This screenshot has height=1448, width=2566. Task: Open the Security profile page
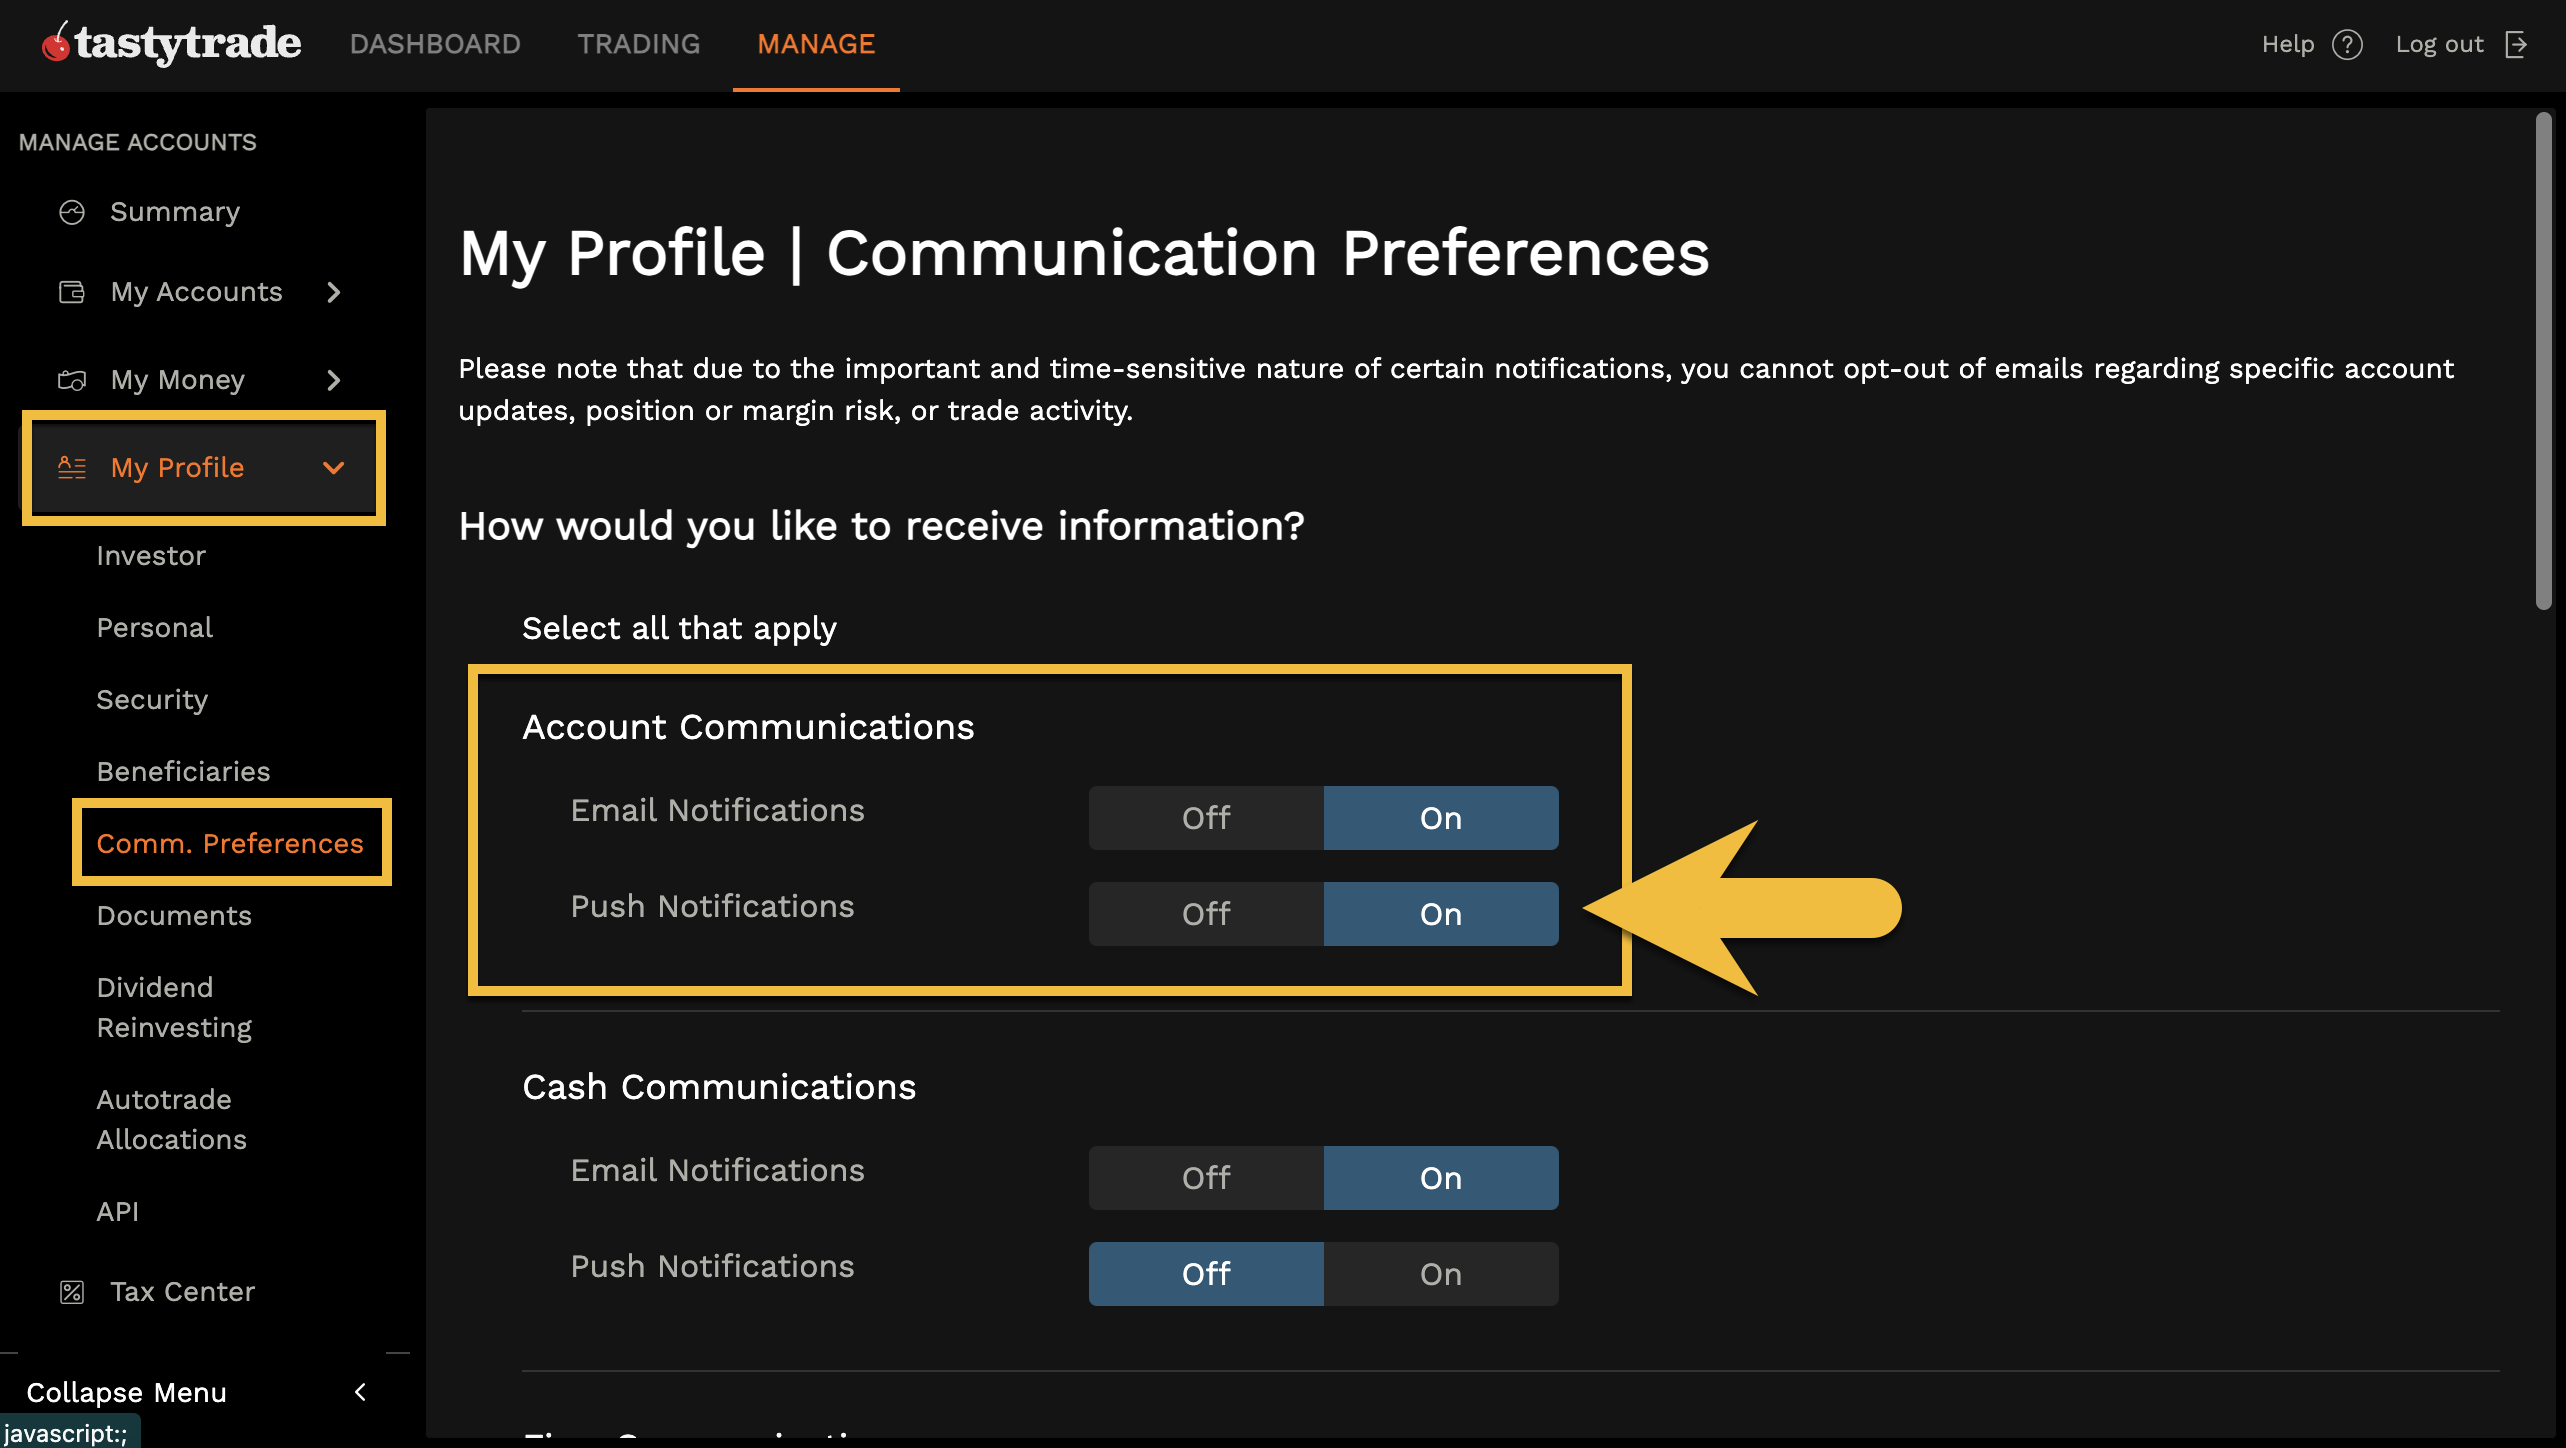pos(152,700)
